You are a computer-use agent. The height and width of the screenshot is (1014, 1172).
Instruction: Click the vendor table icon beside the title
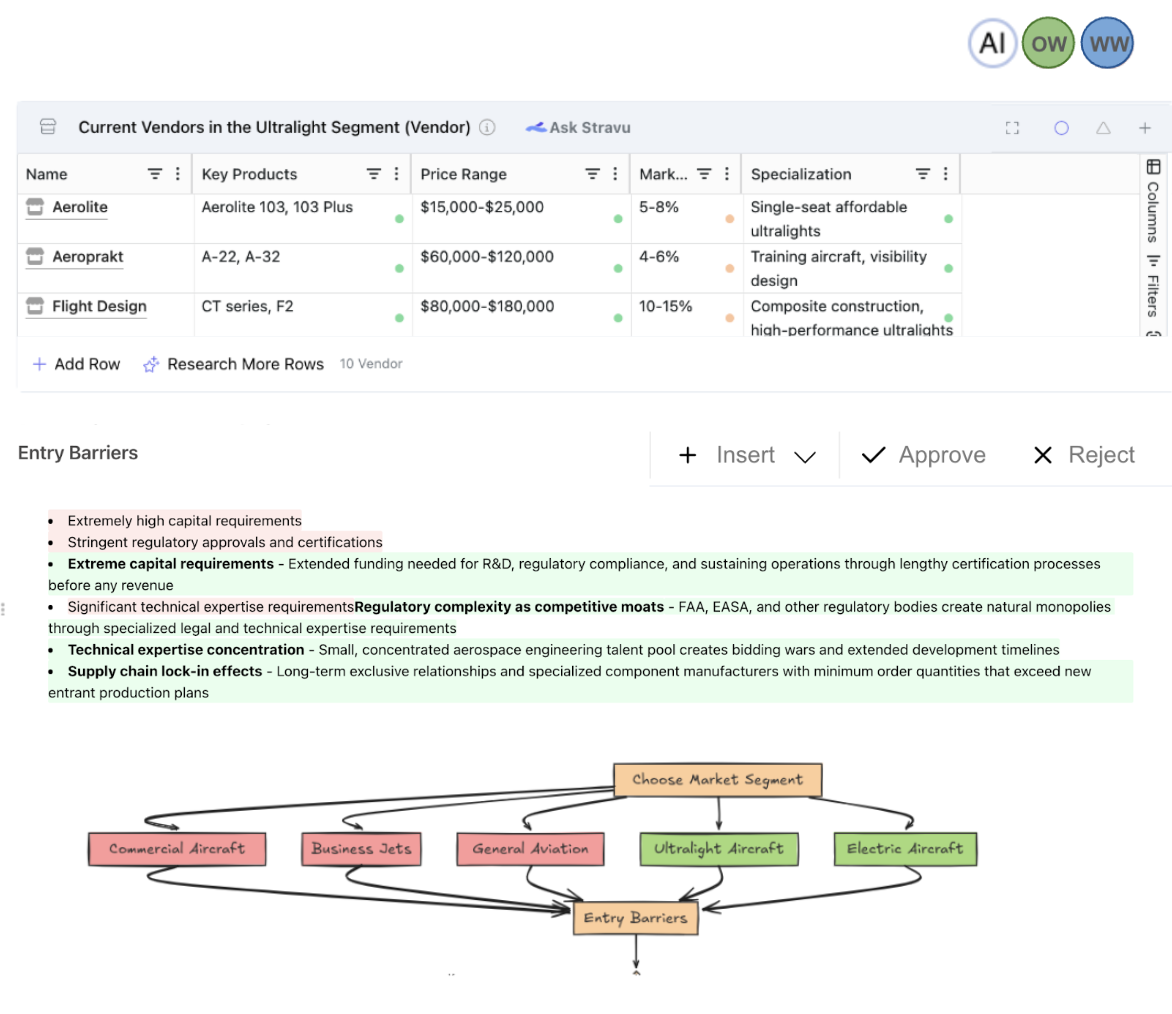click(48, 127)
